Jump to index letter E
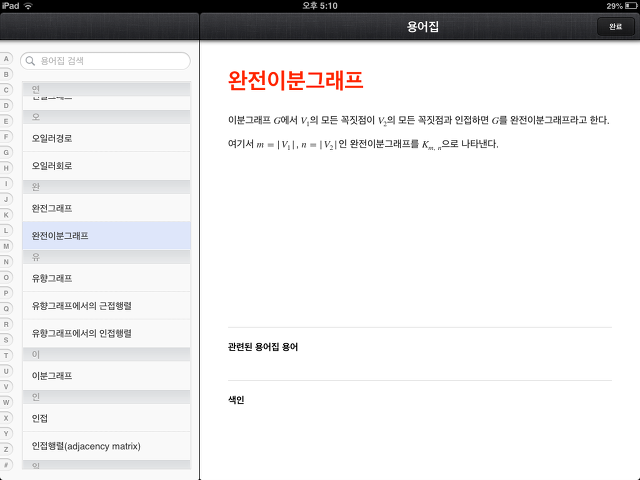 [x=6, y=121]
